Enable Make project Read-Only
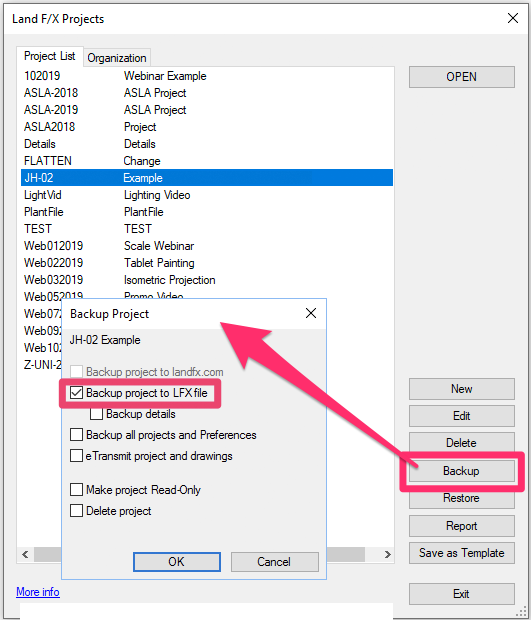This screenshot has height=620, width=531. point(76,490)
